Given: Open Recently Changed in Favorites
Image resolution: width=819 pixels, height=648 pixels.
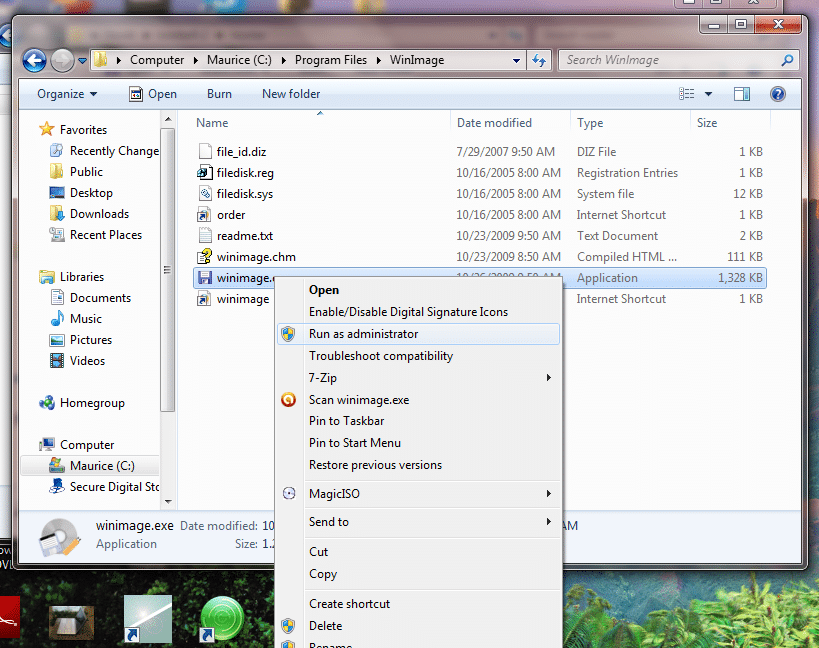Looking at the screenshot, I should coord(104,151).
